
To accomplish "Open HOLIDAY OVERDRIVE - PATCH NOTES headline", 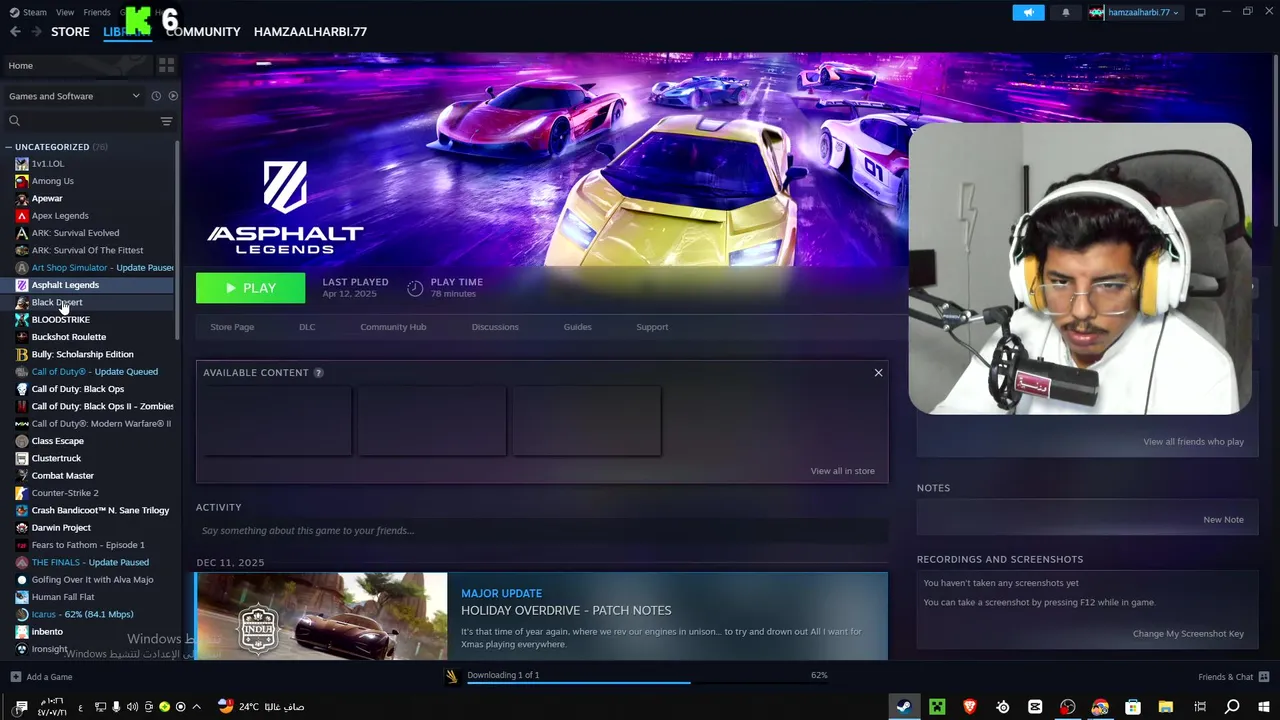I will (566, 610).
